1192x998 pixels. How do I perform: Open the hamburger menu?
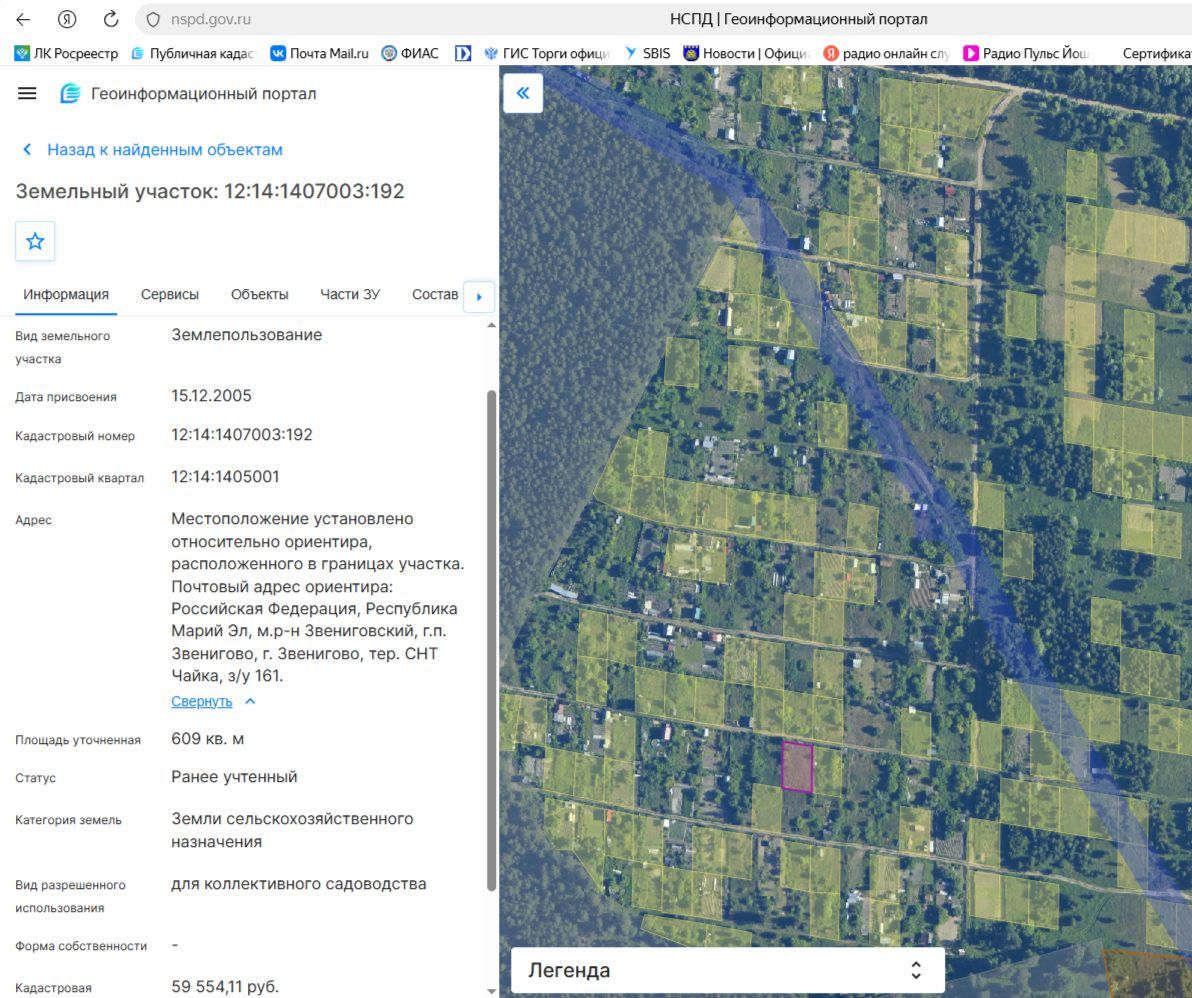click(x=27, y=93)
